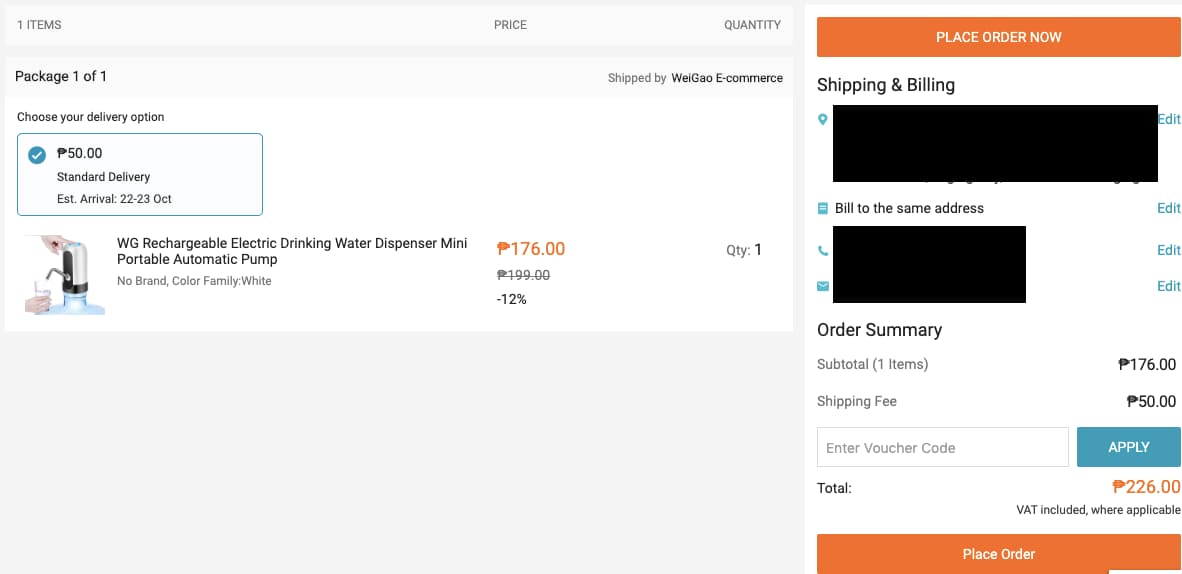Edit the email address
This screenshot has height=574, width=1182.
1168,286
